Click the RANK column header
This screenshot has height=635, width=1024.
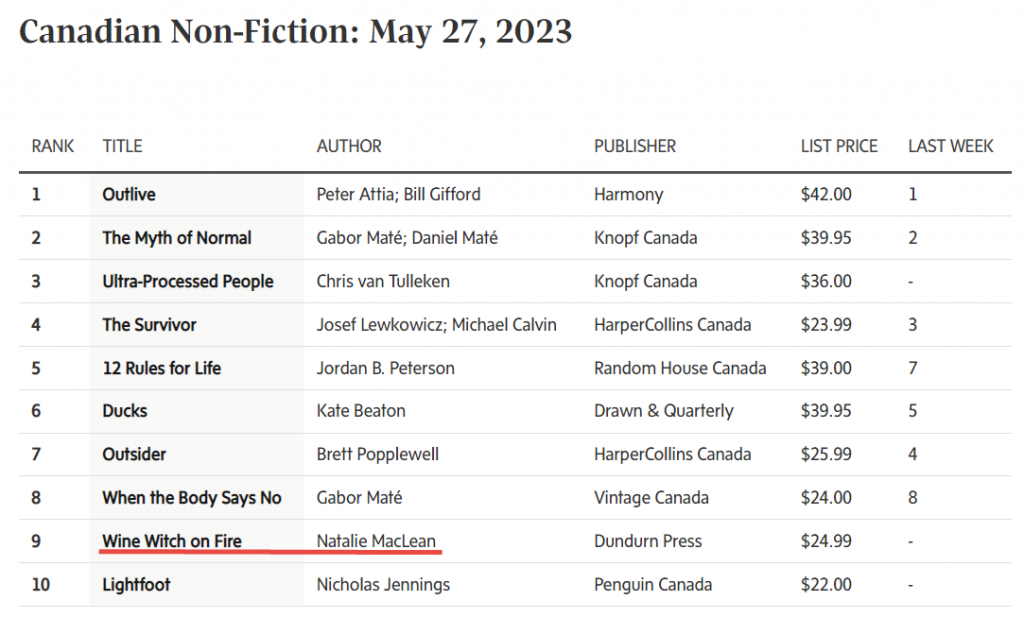coord(53,146)
